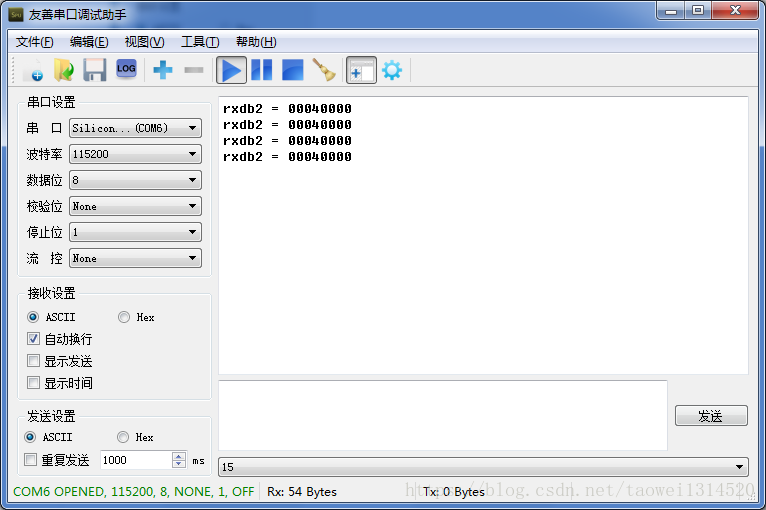Click the first rxdb2 = 00040000 line

click(287, 108)
